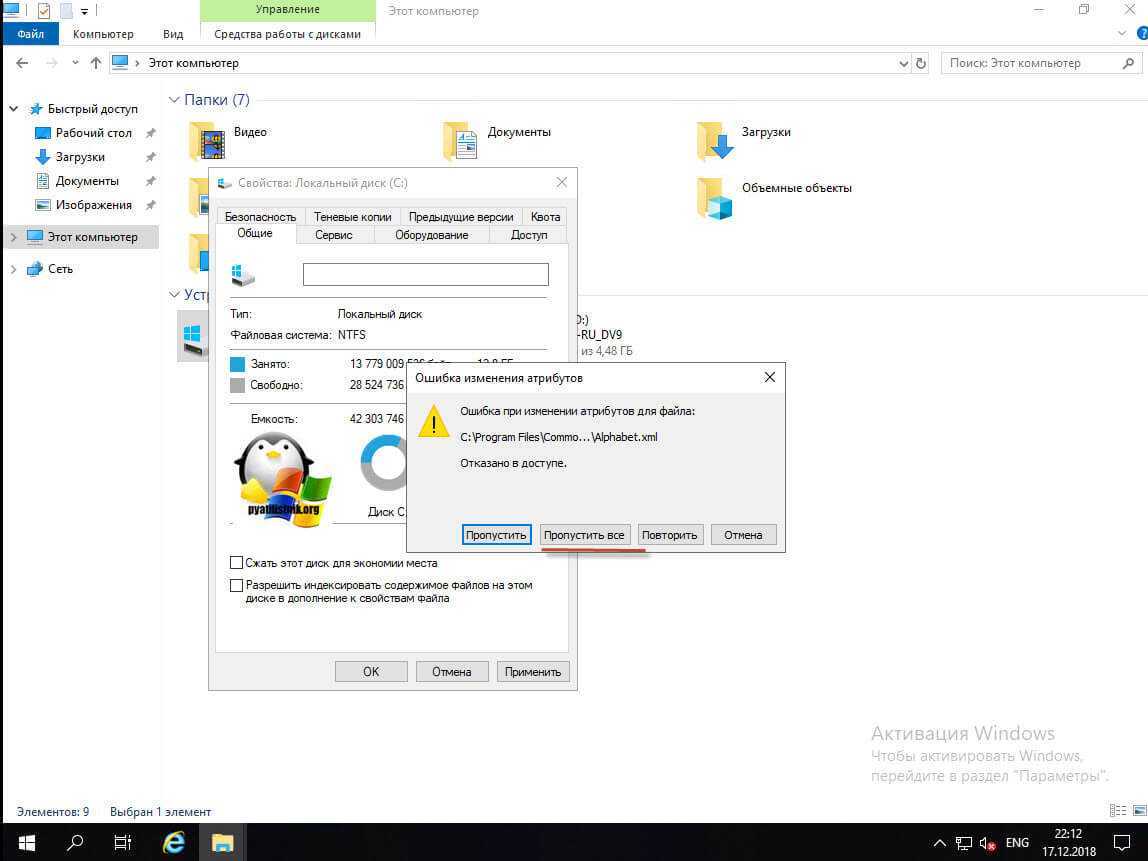
Task: Open the Windows Start menu
Action: click(x=26, y=842)
